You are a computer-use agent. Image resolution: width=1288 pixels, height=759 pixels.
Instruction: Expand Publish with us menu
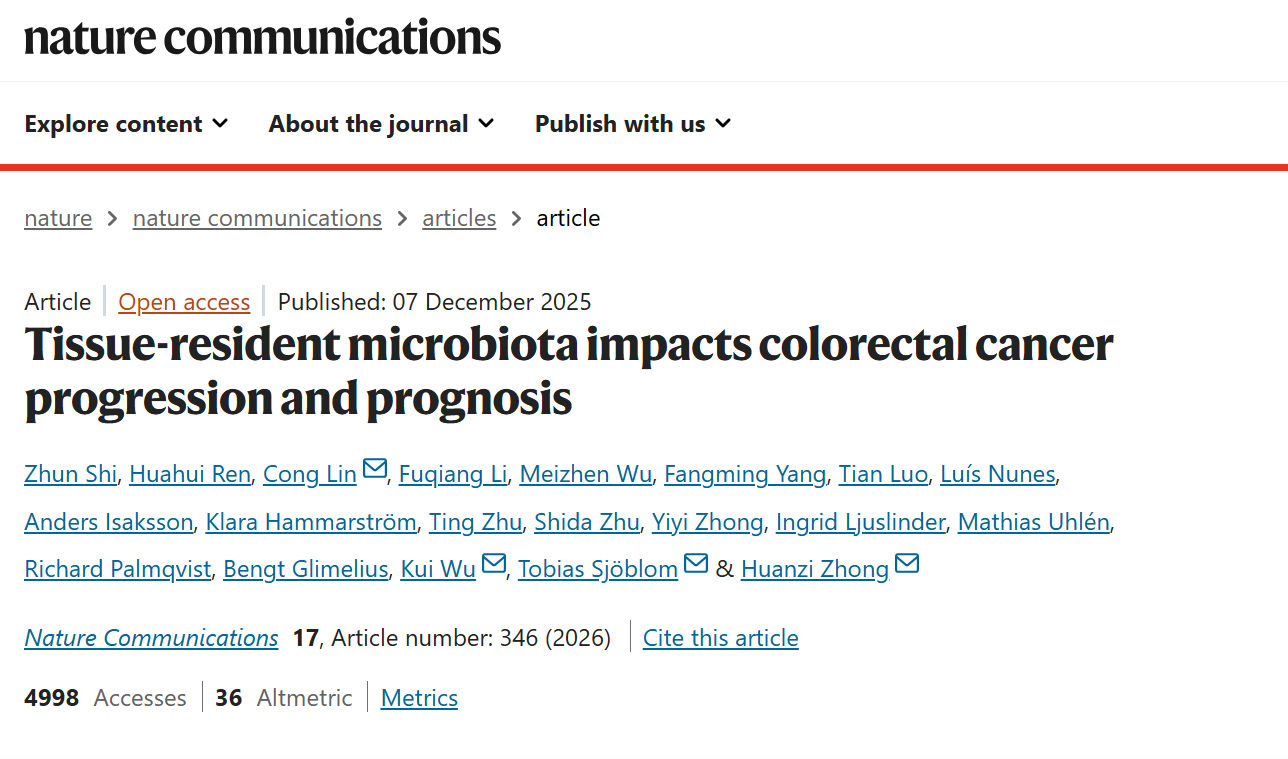pos(633,124)
